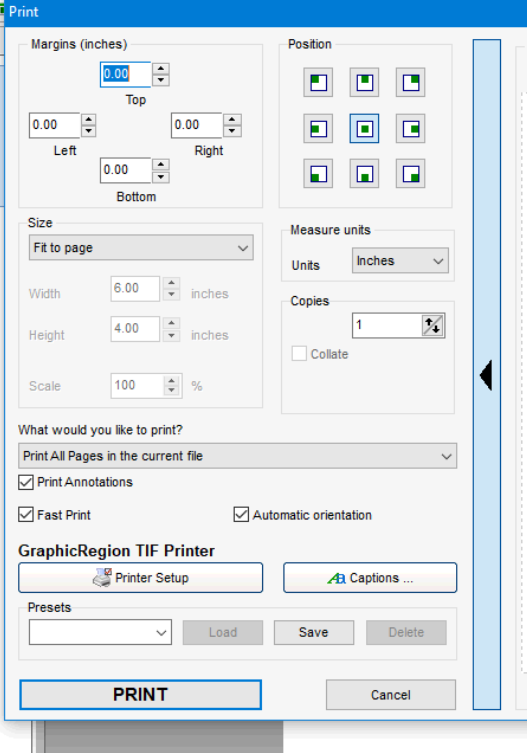Screen dimensions: 527x753
Task: Open the Presets combo box
Action: [x=100, y=632]
